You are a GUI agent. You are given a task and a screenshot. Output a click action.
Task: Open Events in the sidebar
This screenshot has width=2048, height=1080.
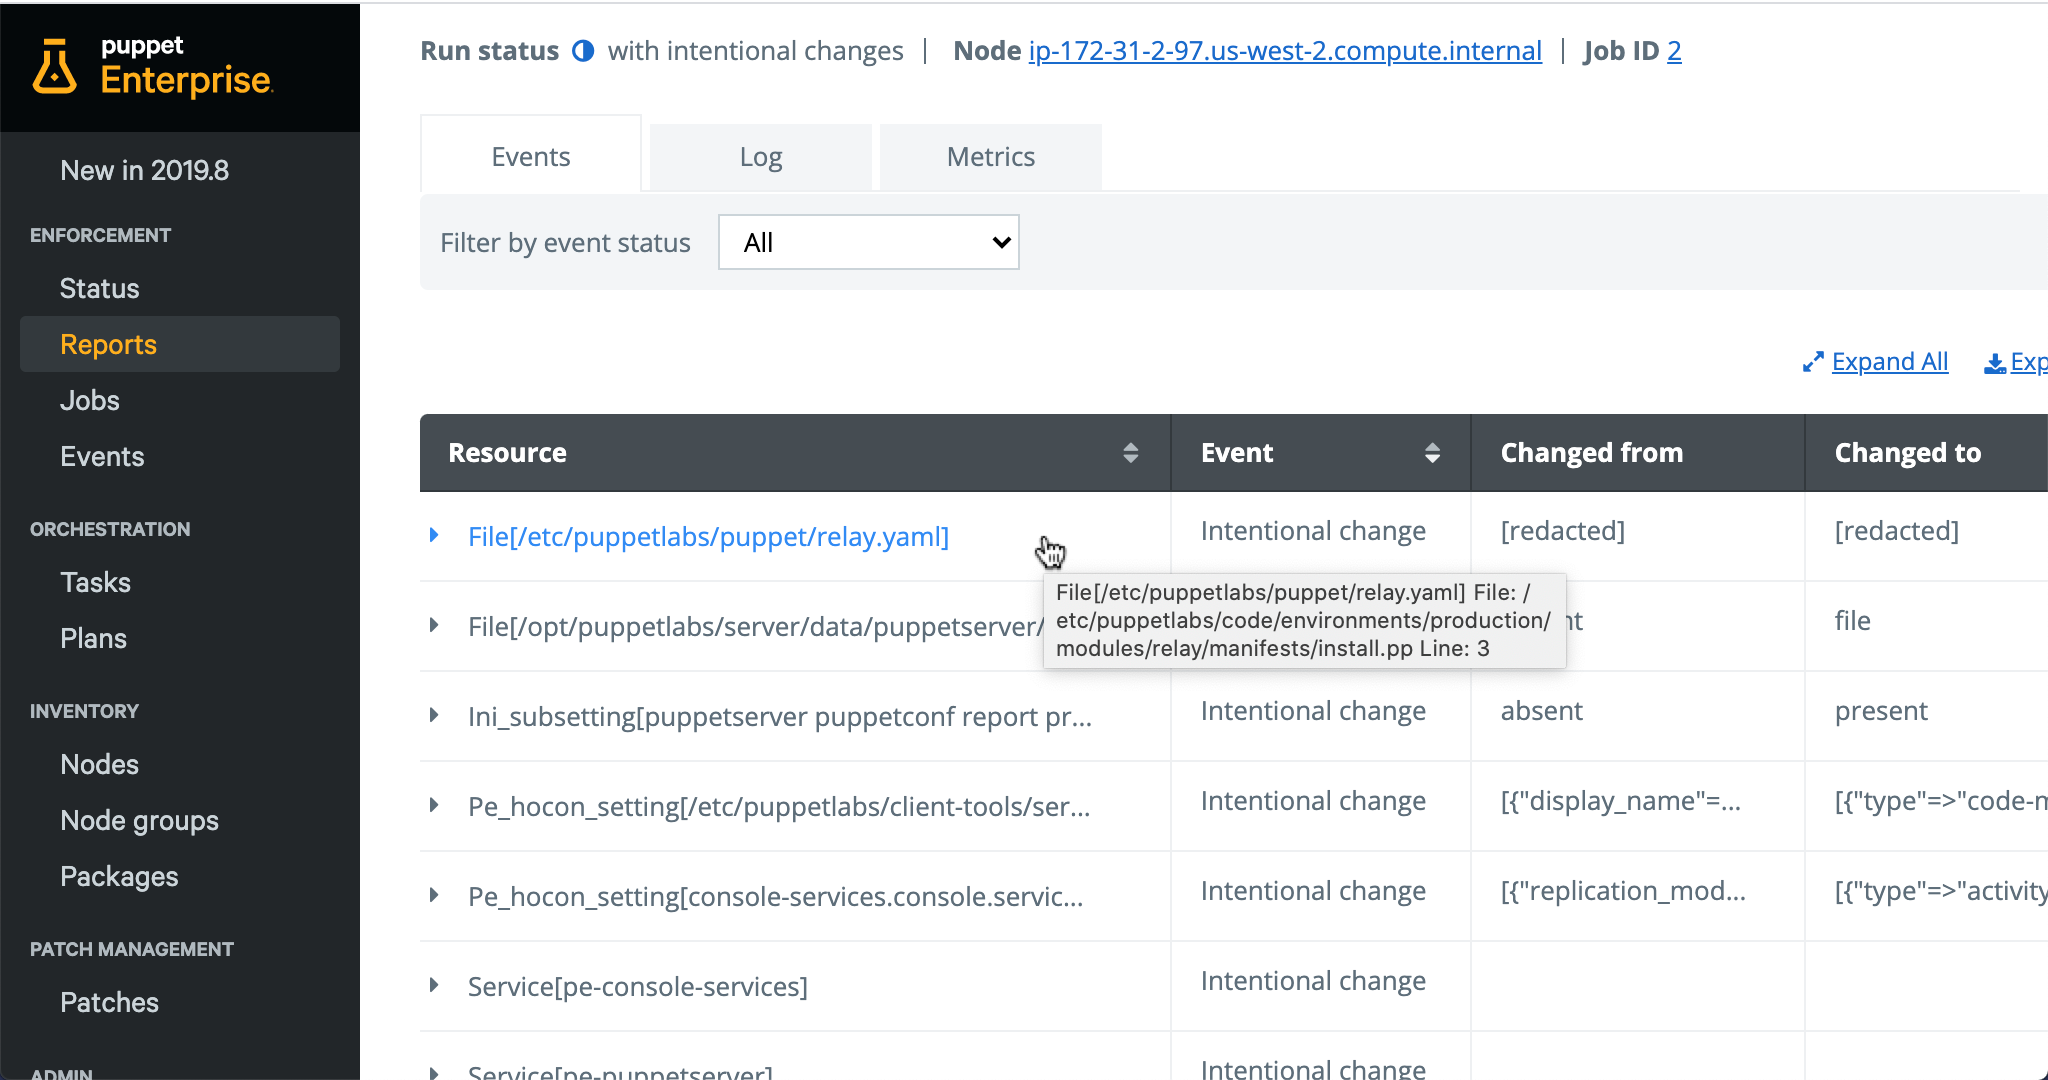point(102,456)
